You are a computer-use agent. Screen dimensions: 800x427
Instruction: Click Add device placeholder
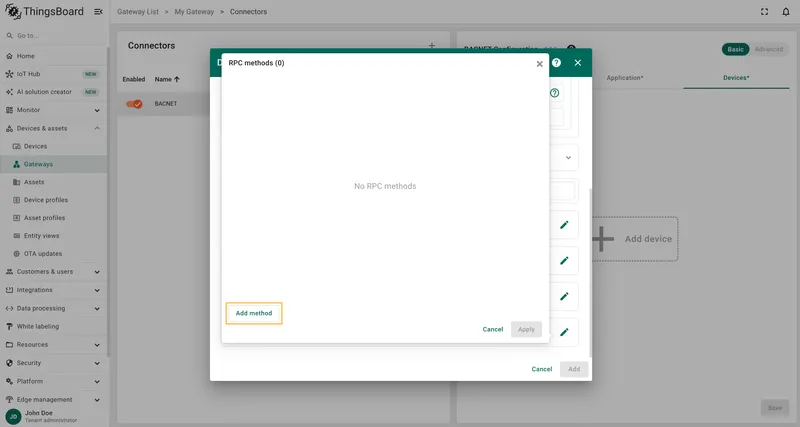[x=635, y=239]
